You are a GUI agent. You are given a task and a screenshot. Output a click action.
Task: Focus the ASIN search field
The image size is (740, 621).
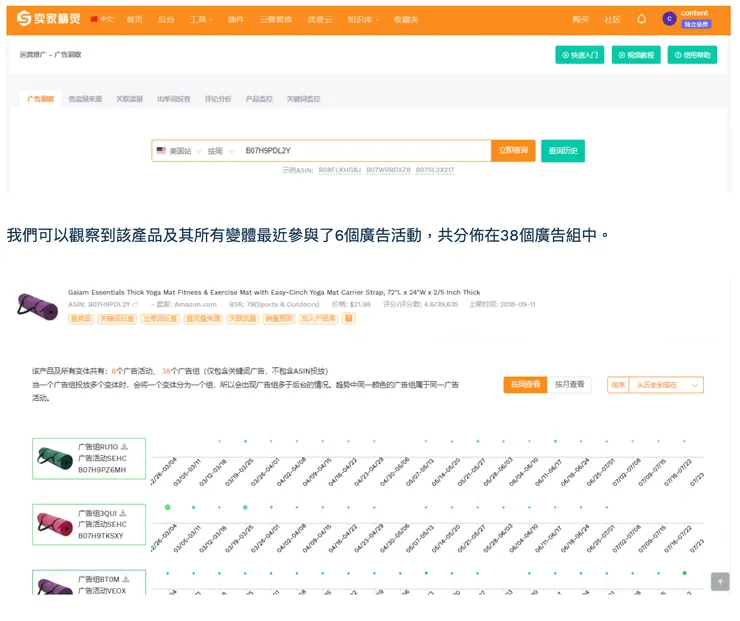click(366, 151)
